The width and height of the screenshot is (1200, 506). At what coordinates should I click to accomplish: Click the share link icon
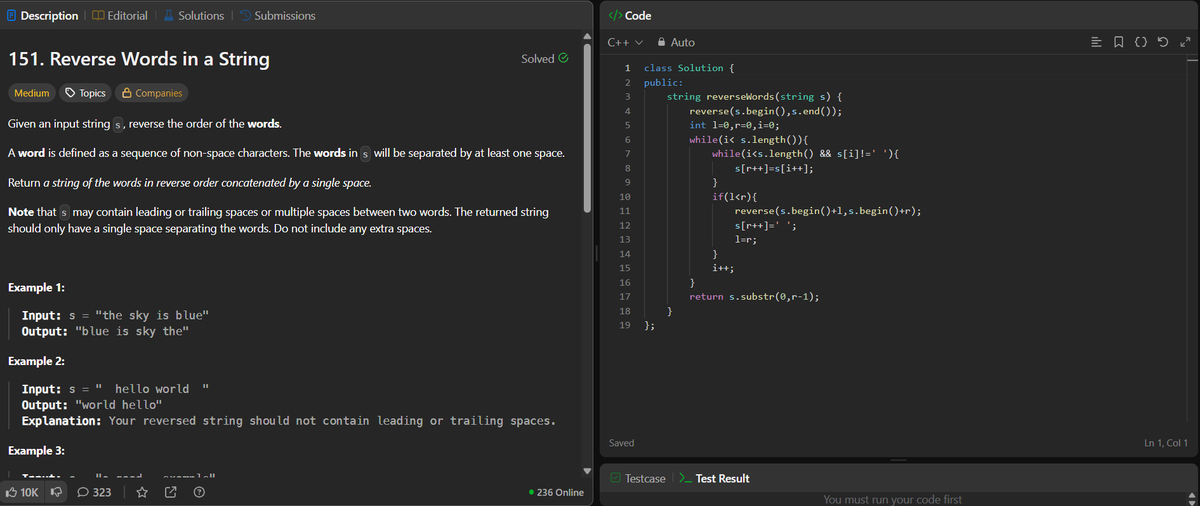tap(170, 492)
